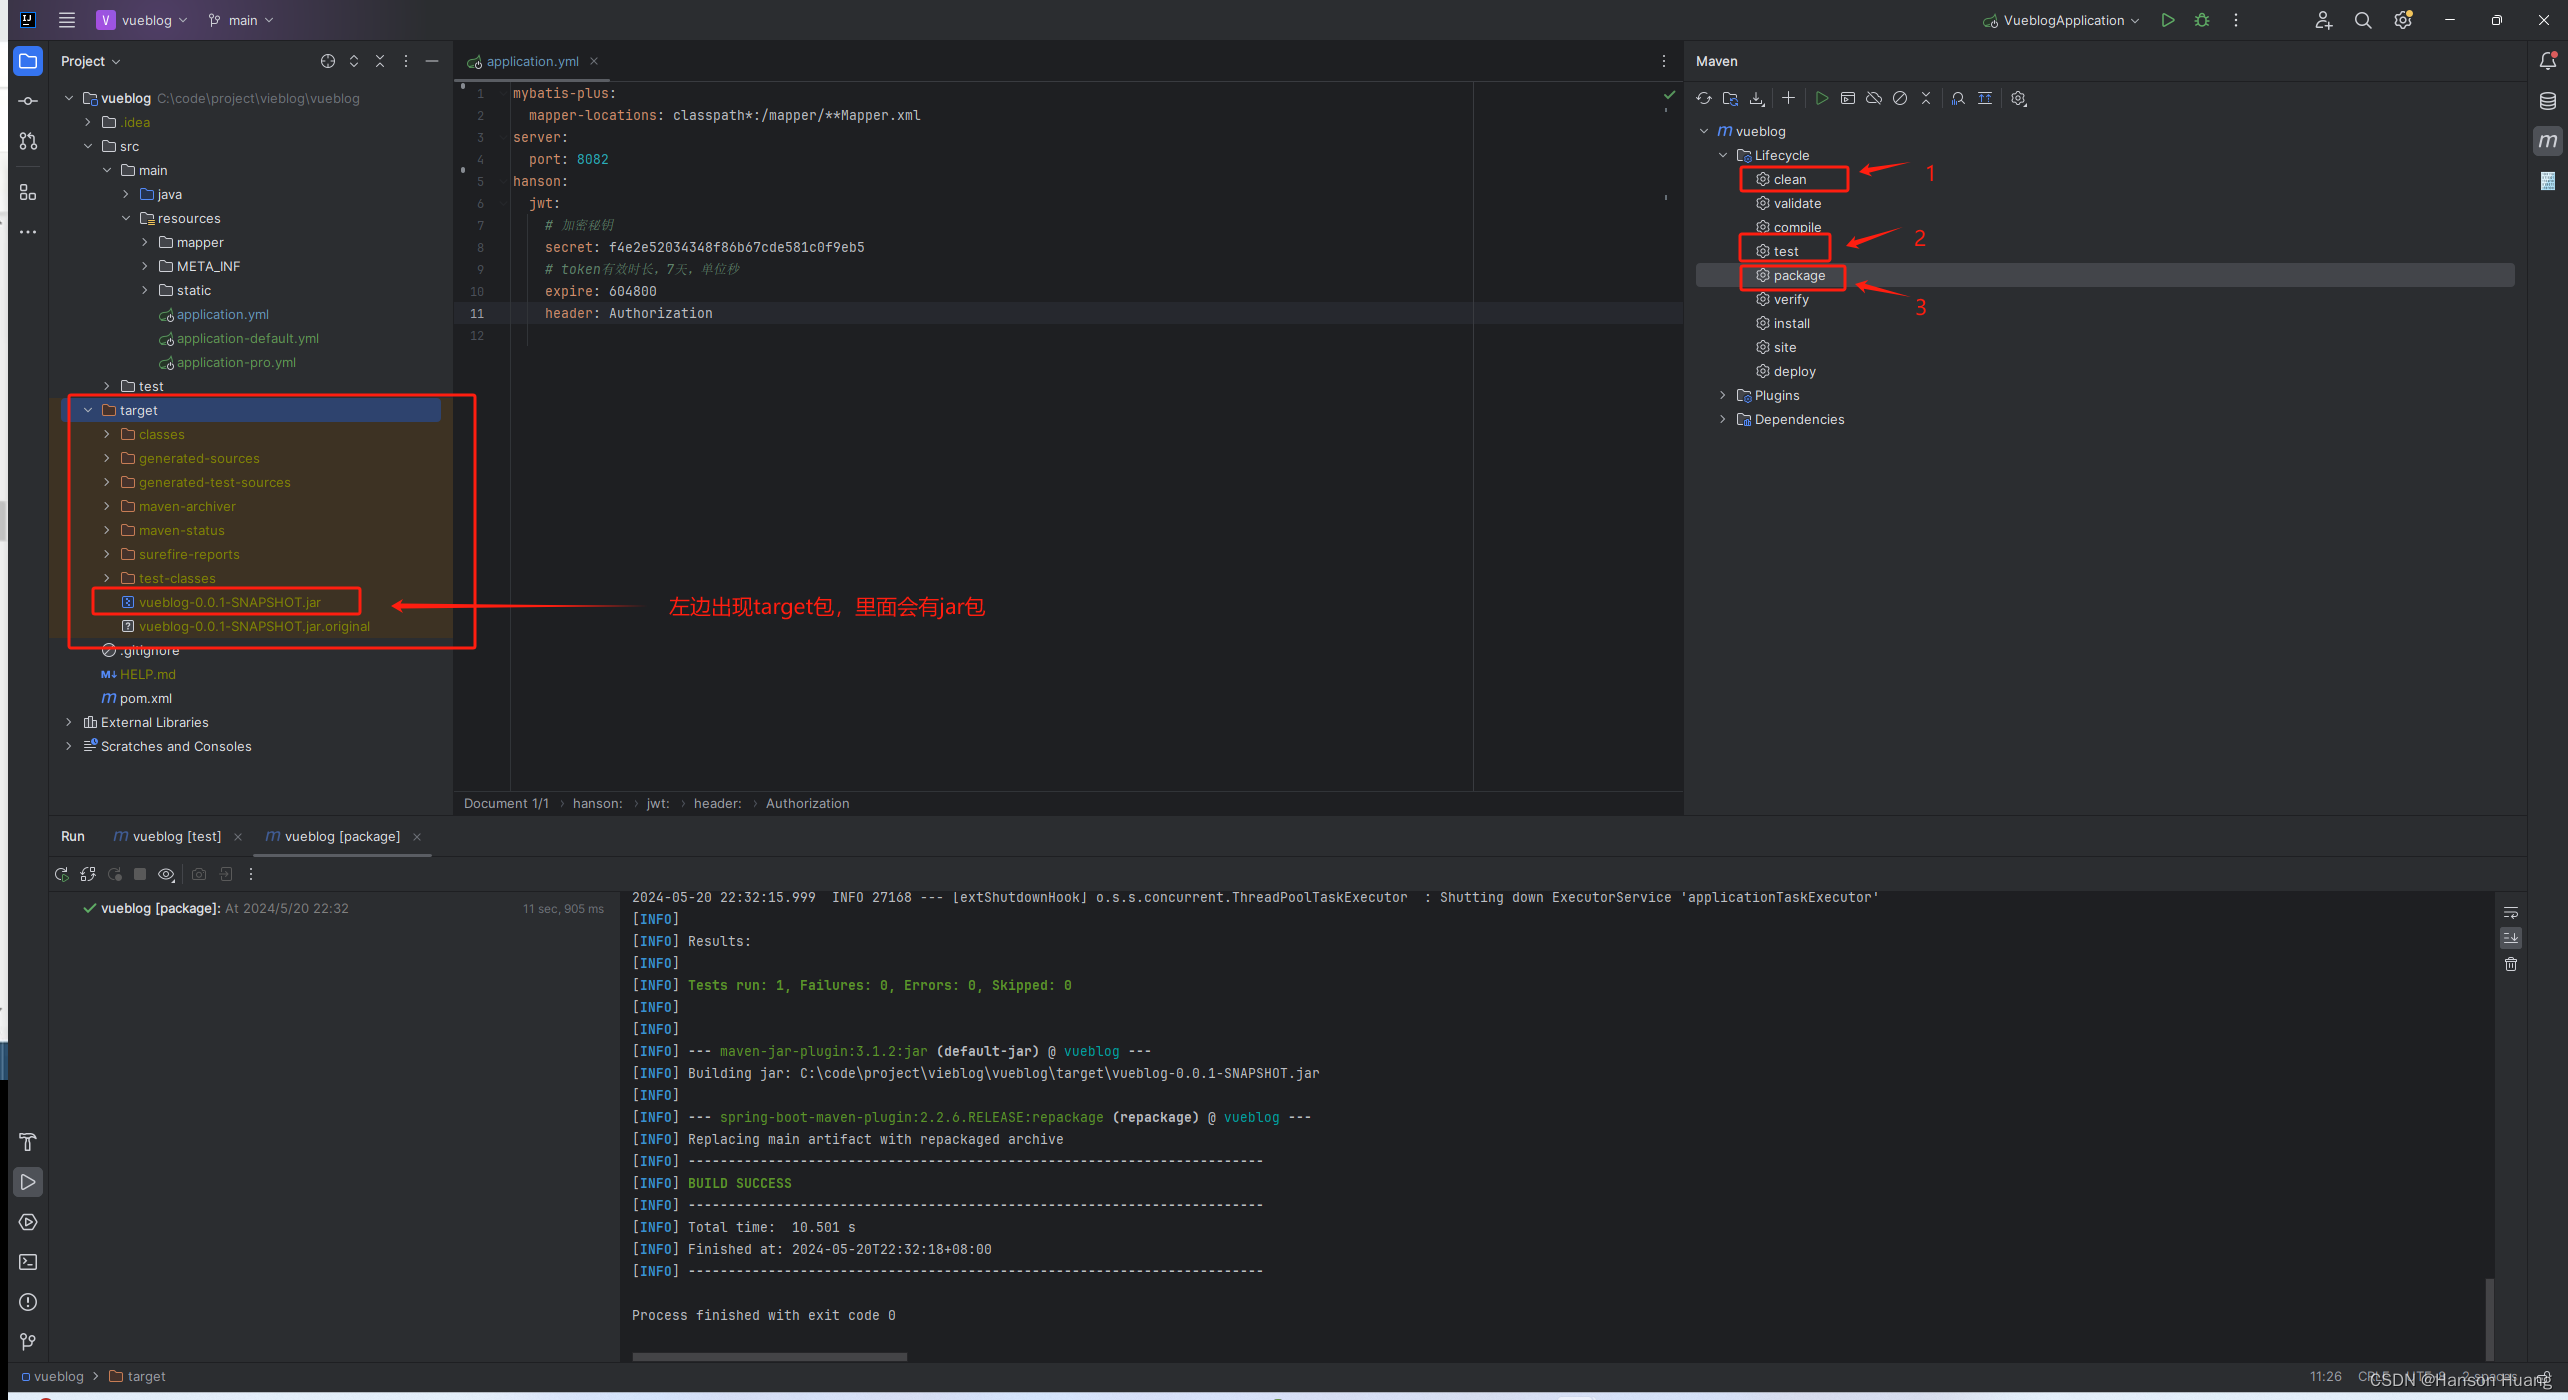The width and height of the screenshot is (2568, 1400).
Task: Collapse Maven Lifecycle node
Action: point(1723,155)
